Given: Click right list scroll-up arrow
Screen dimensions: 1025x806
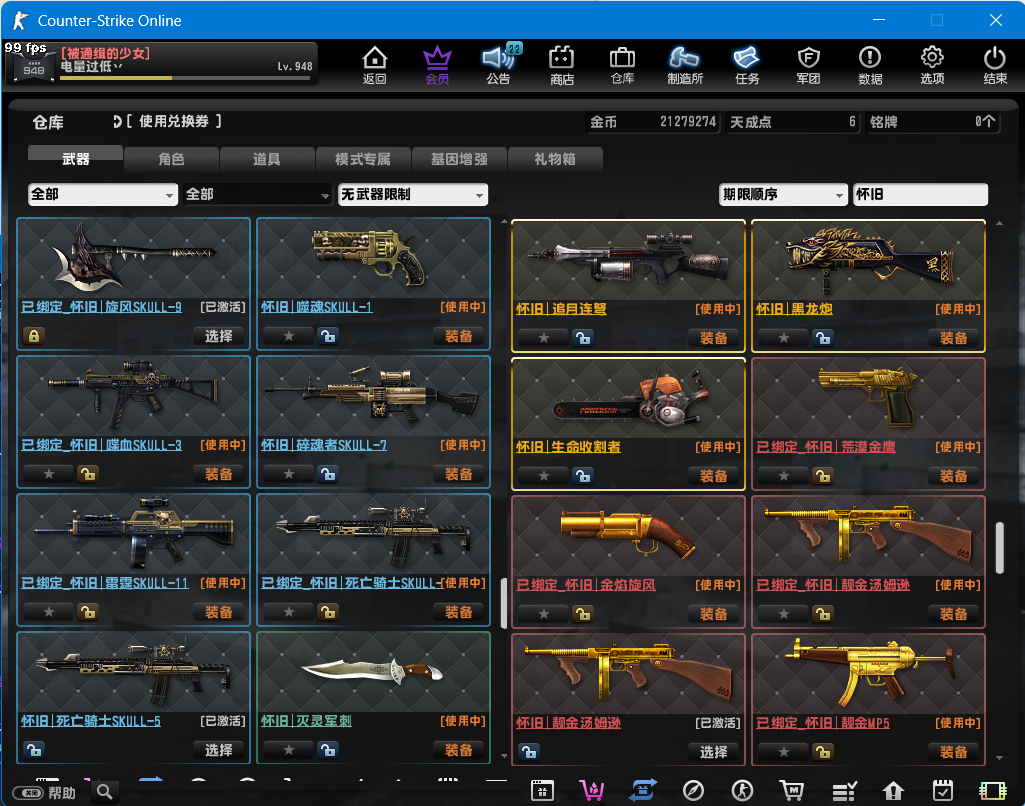Looking at the screenshot, I should (1000, 223).
